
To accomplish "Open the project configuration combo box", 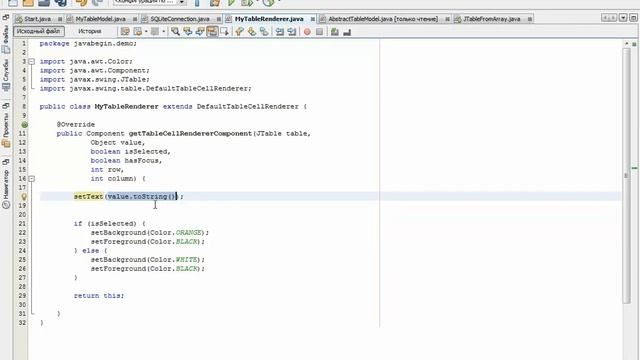I will coord(149,2).
